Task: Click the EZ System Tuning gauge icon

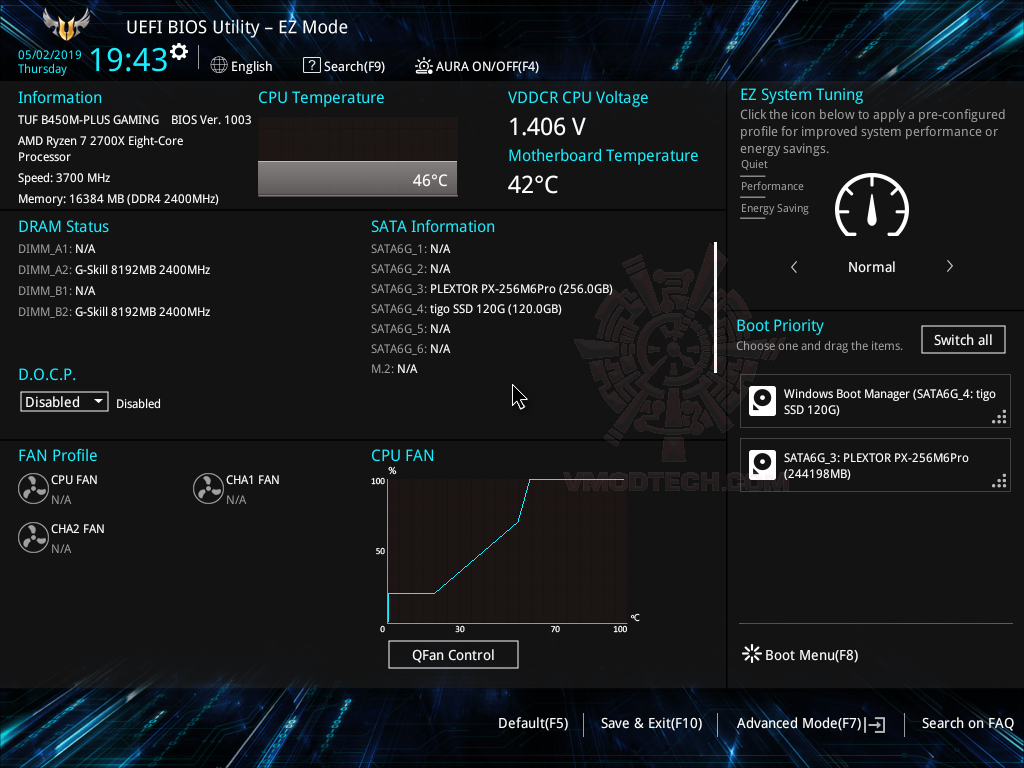Action: click(x=872, y=205)
